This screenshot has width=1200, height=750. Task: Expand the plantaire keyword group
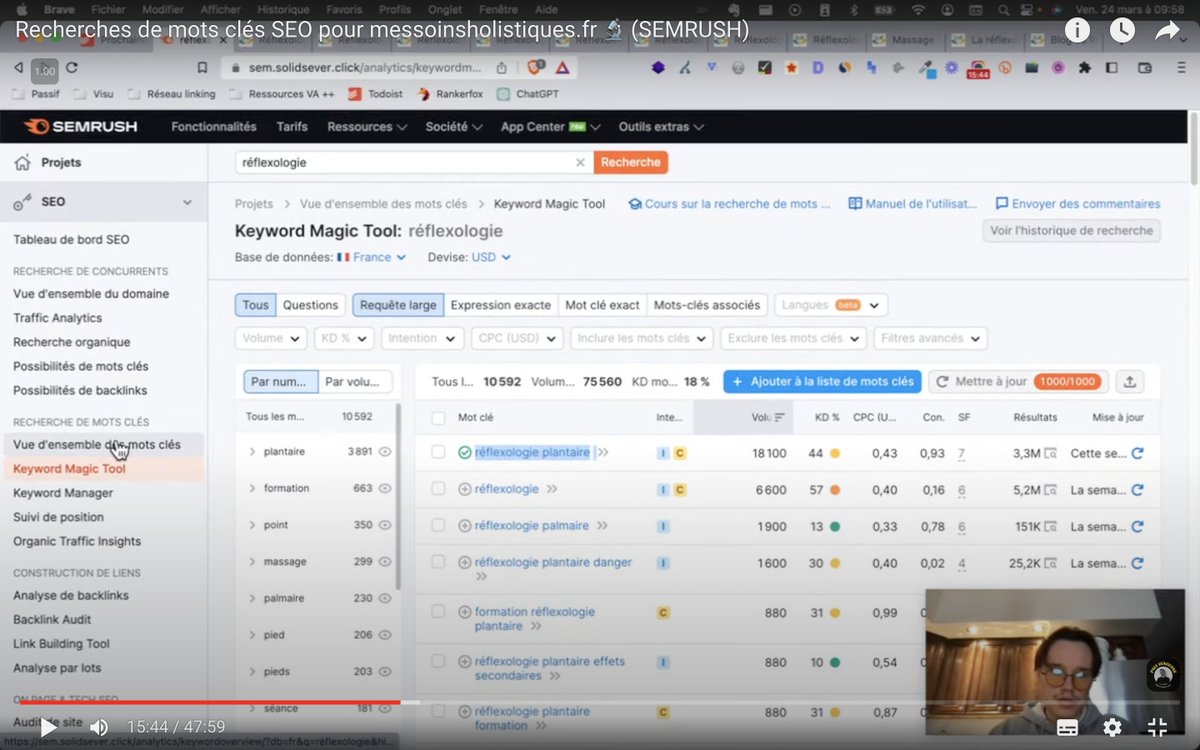click(x=253, y=452)
